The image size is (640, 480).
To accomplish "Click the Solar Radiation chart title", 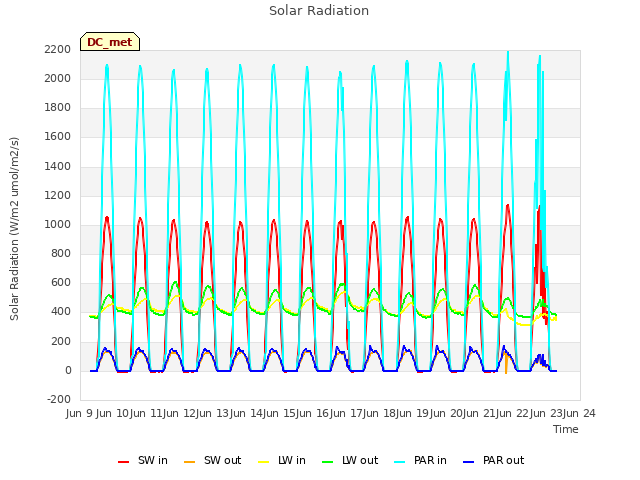I will point(319,11).
